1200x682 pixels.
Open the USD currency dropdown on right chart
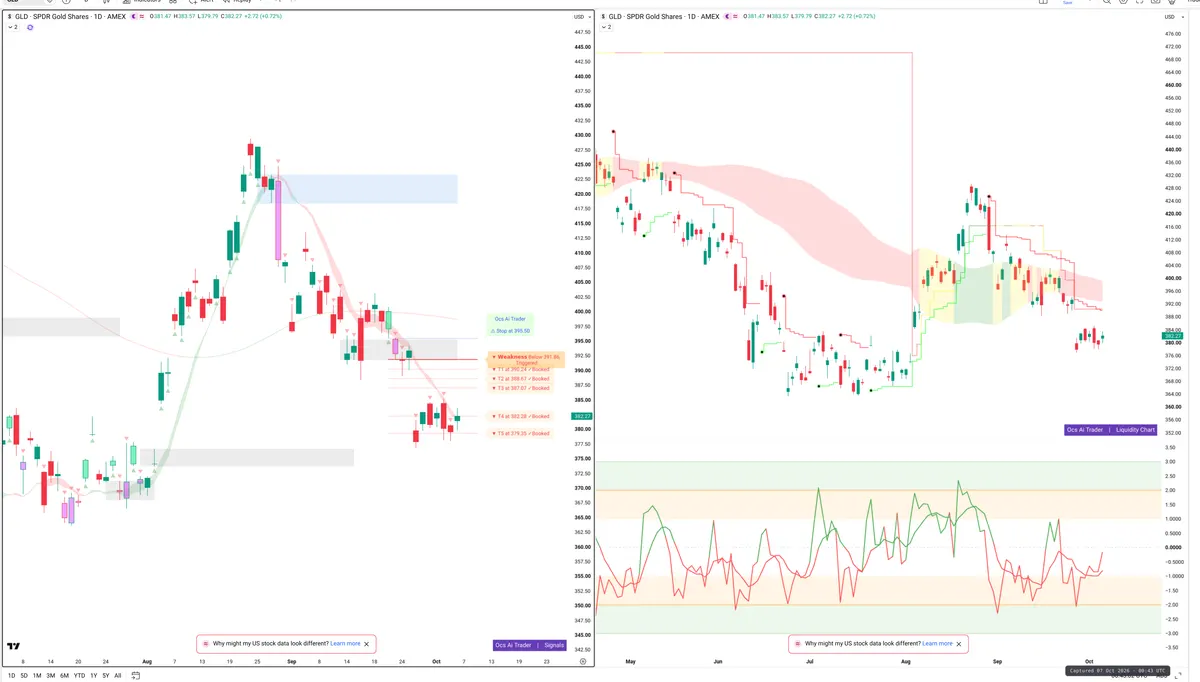1172,17
